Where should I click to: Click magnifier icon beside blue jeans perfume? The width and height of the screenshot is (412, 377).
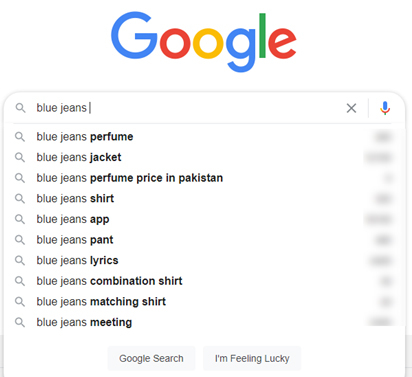tap(20, 137)
